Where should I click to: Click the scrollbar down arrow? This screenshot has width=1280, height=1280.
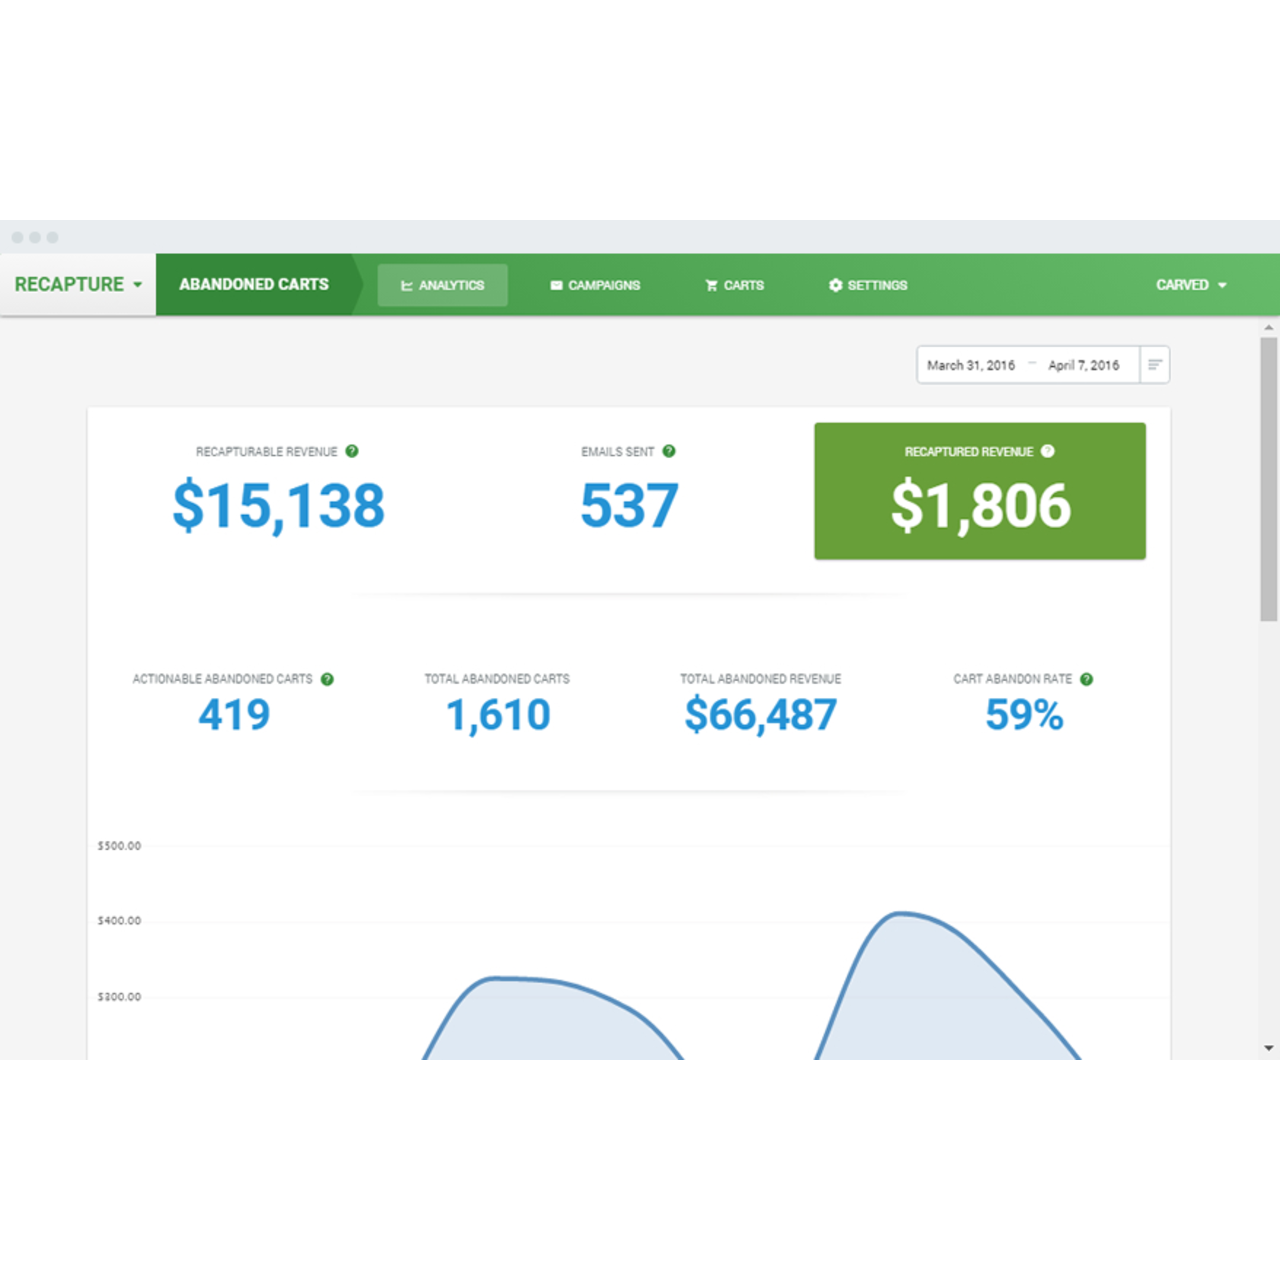point(1269,1048)
